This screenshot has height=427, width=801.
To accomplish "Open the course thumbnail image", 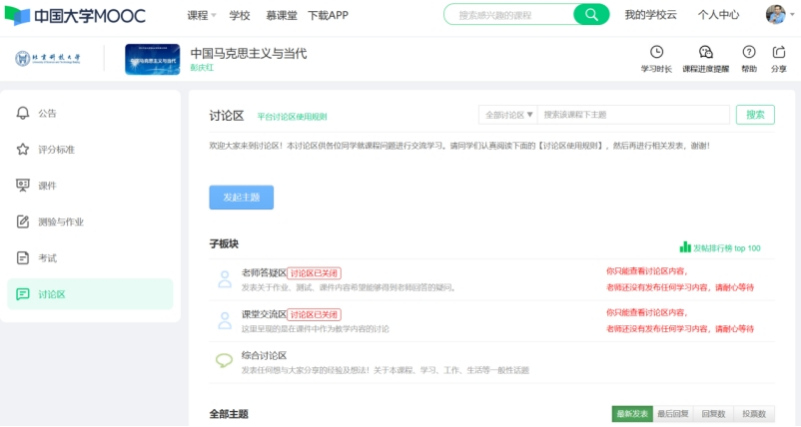I will pyautogui.click(x=152, y=60).
